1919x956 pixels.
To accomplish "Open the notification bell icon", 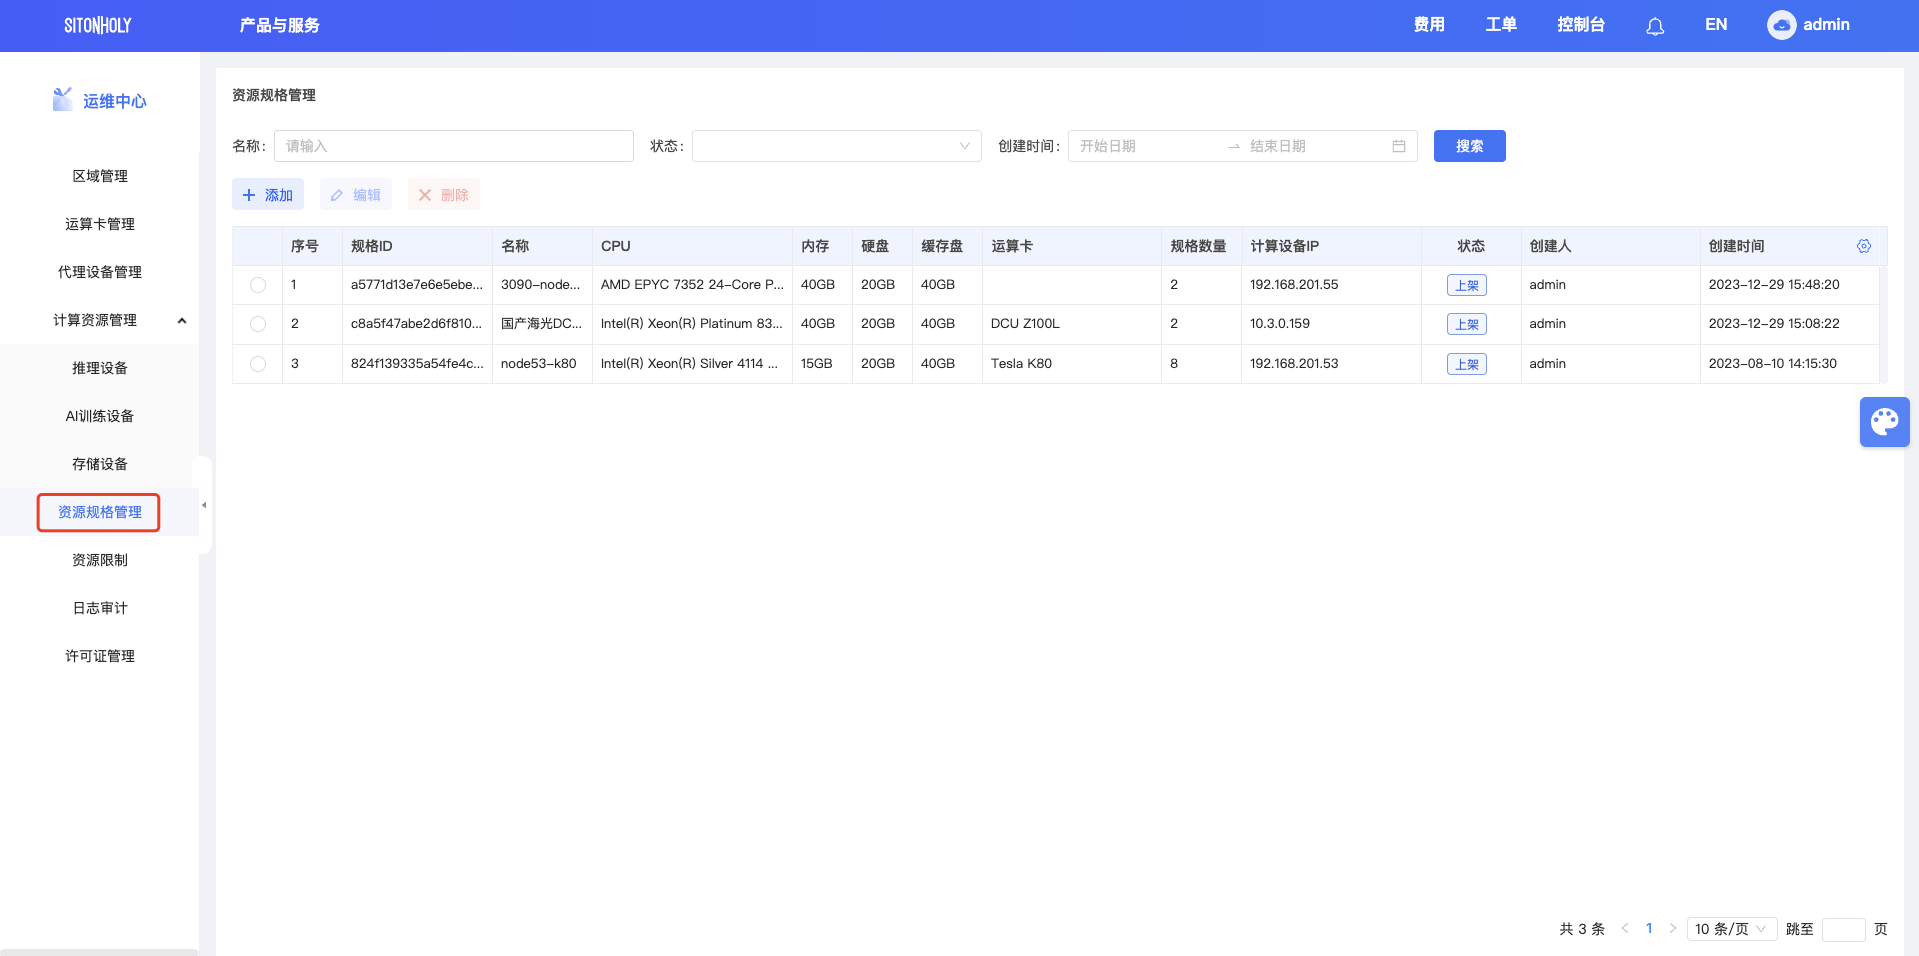I will 1655,26.
